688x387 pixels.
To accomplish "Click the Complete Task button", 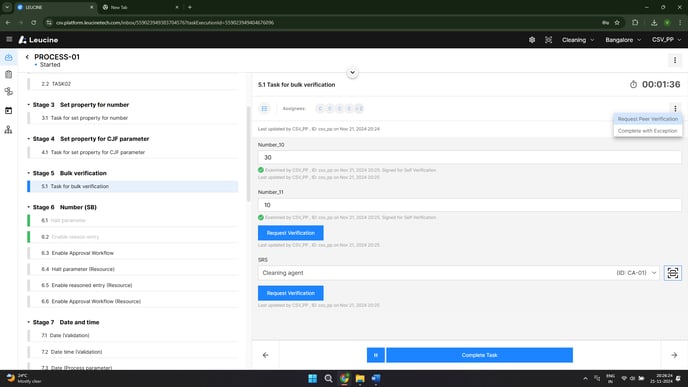I will pos(479,355).
